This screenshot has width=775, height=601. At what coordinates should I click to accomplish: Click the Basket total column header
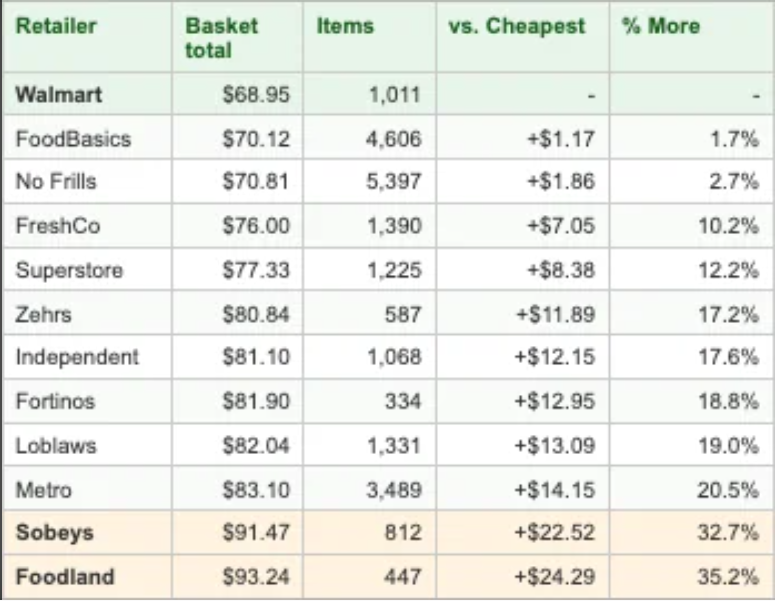[x=221, y=38]
